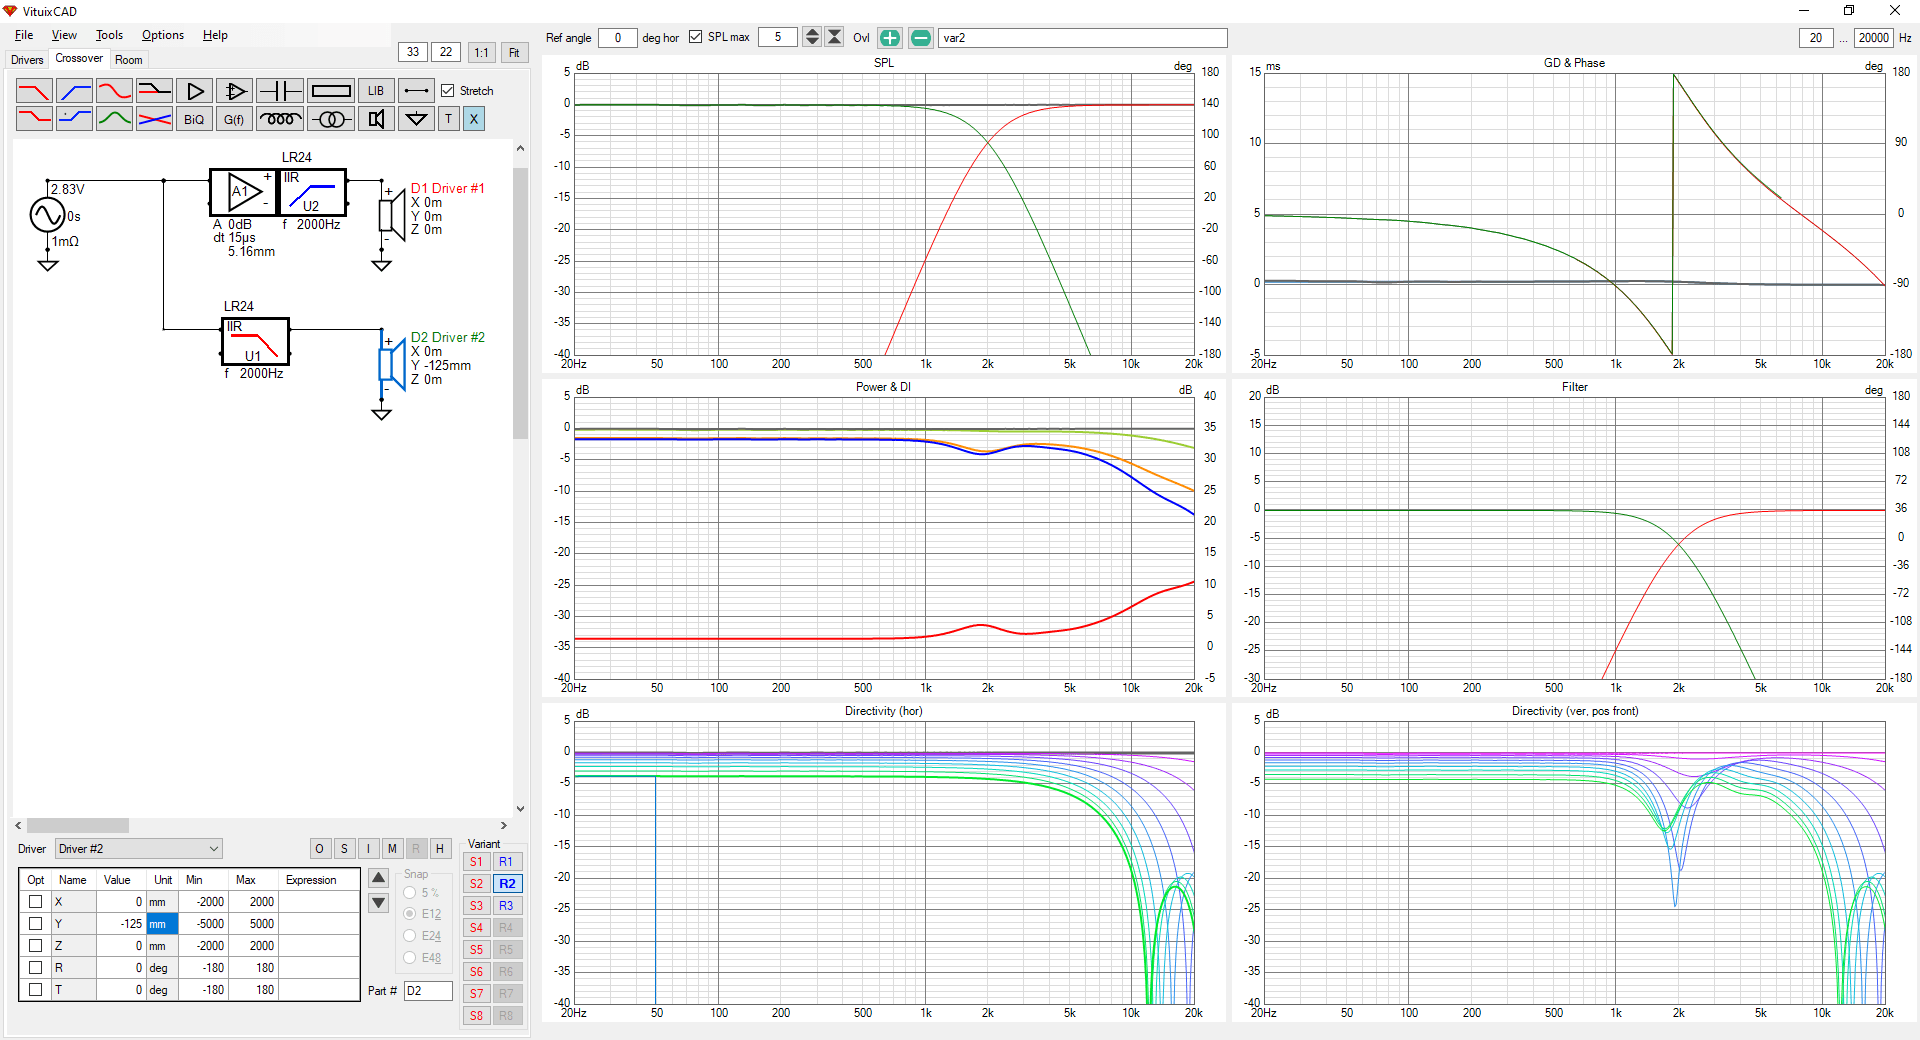Click the M parameter button

click(x=392, y=849)
